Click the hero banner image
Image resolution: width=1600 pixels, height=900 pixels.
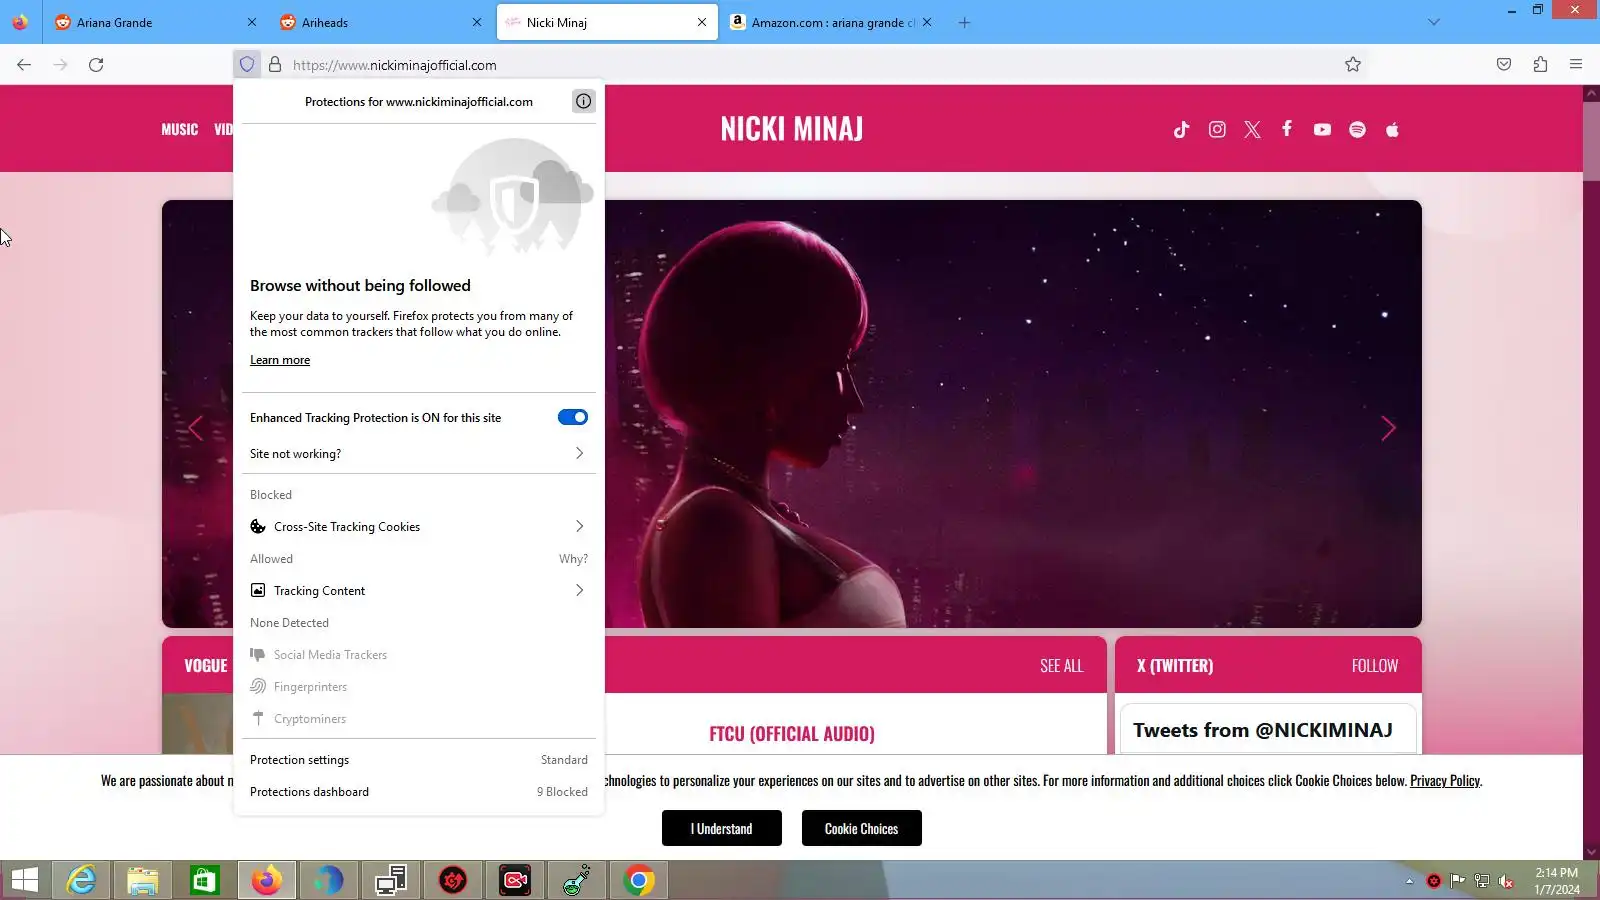tap(1013, 414)
